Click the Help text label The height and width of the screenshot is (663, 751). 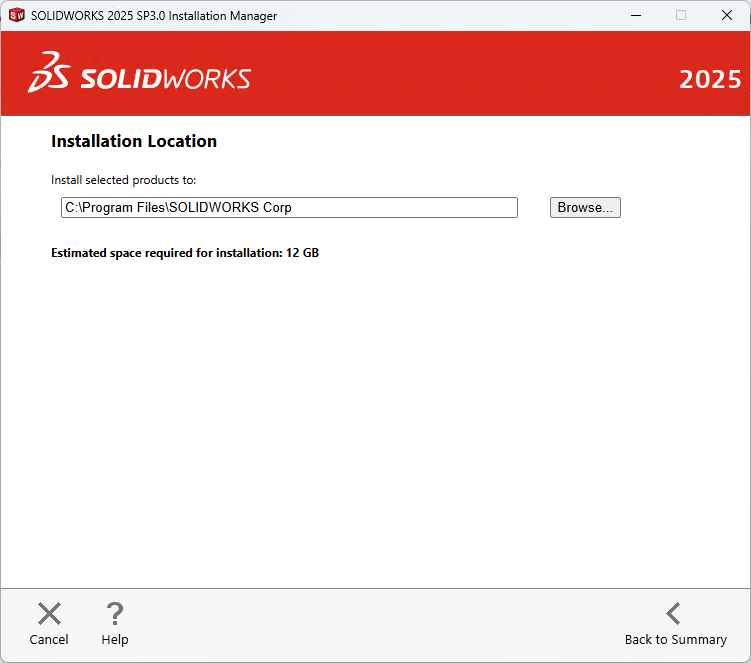coord(115,640)
